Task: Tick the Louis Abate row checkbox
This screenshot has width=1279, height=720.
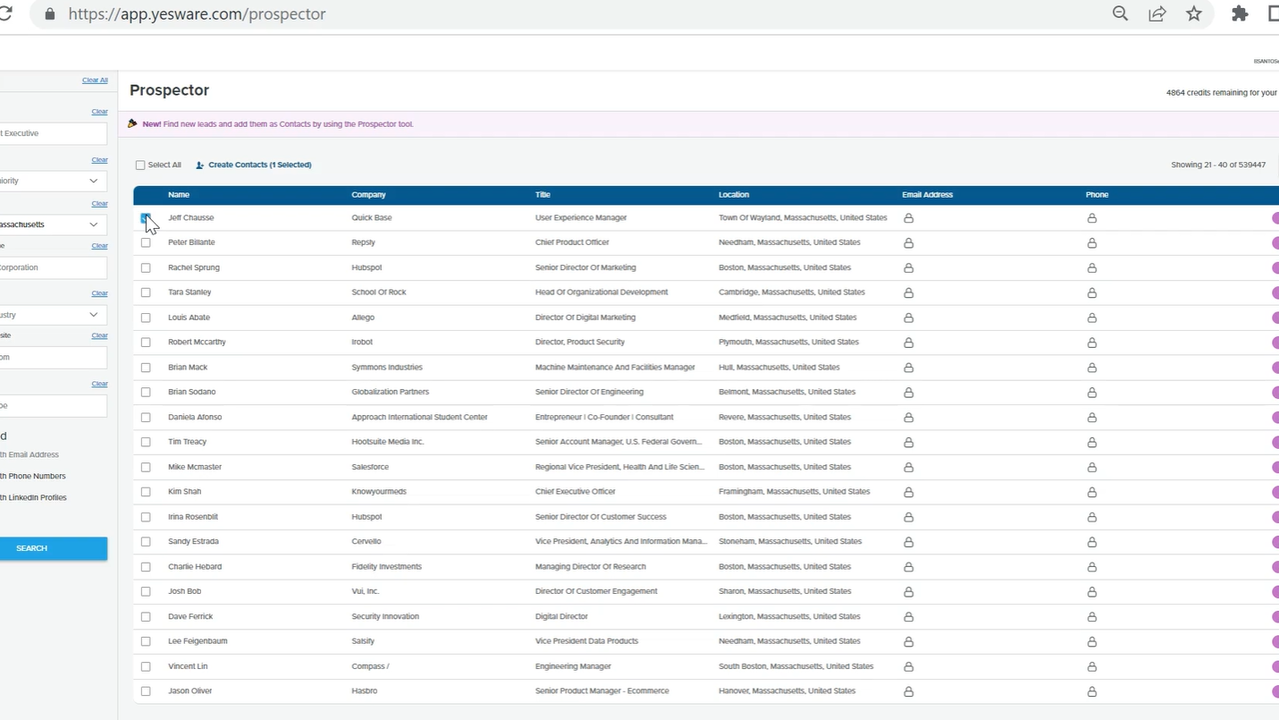Action: click(146, 317)
